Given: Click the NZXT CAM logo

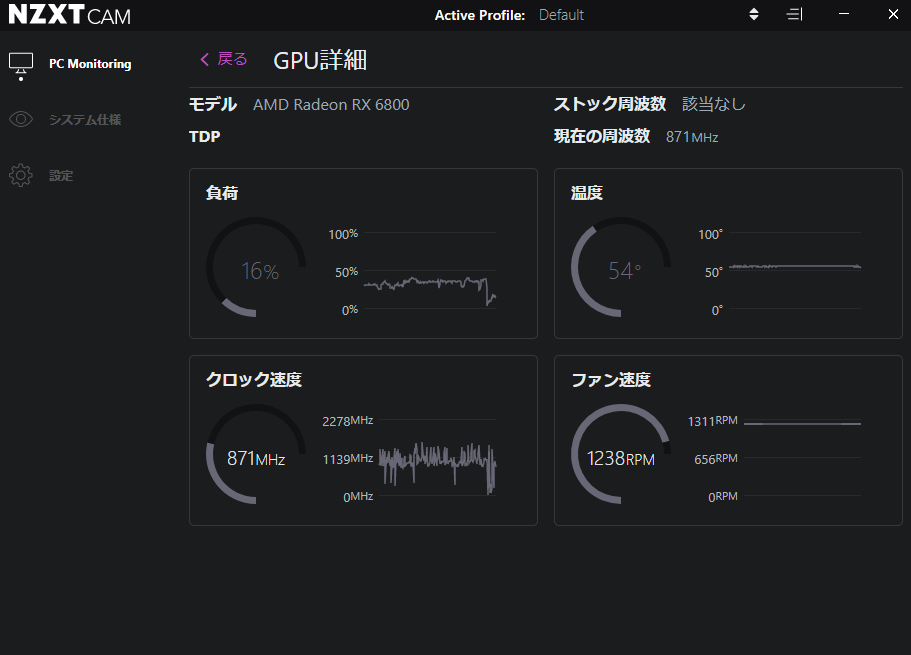Looking at the screenshot, I should click(x=70, y=15).
